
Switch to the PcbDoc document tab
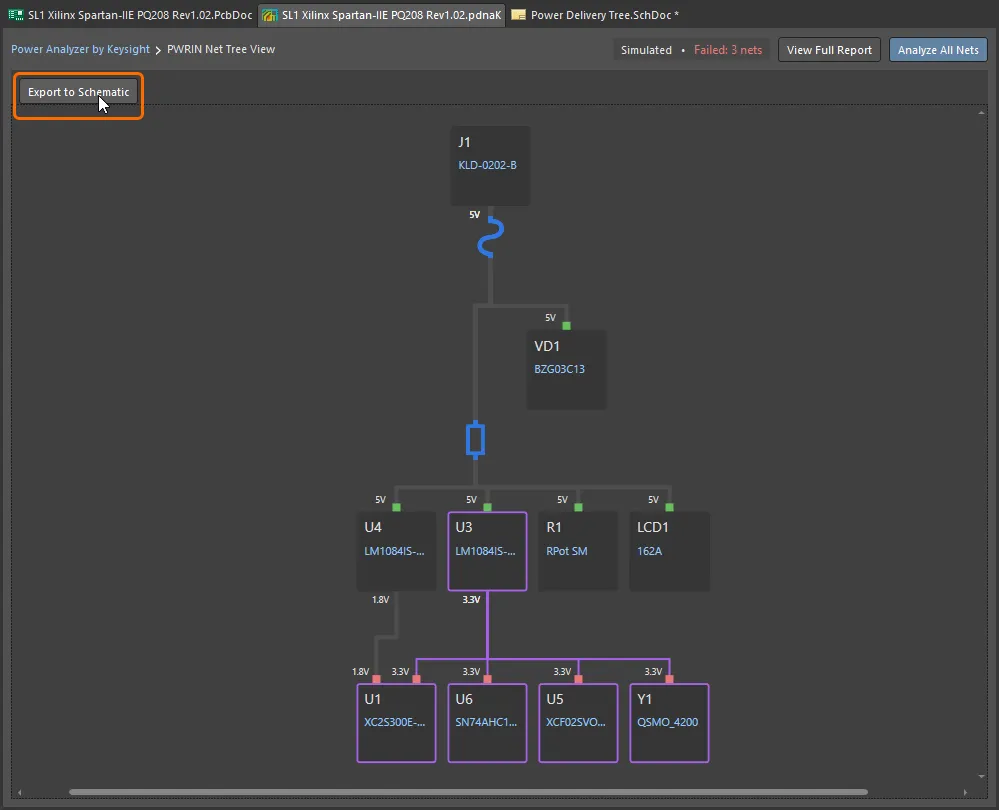click(x=130, y=15)
